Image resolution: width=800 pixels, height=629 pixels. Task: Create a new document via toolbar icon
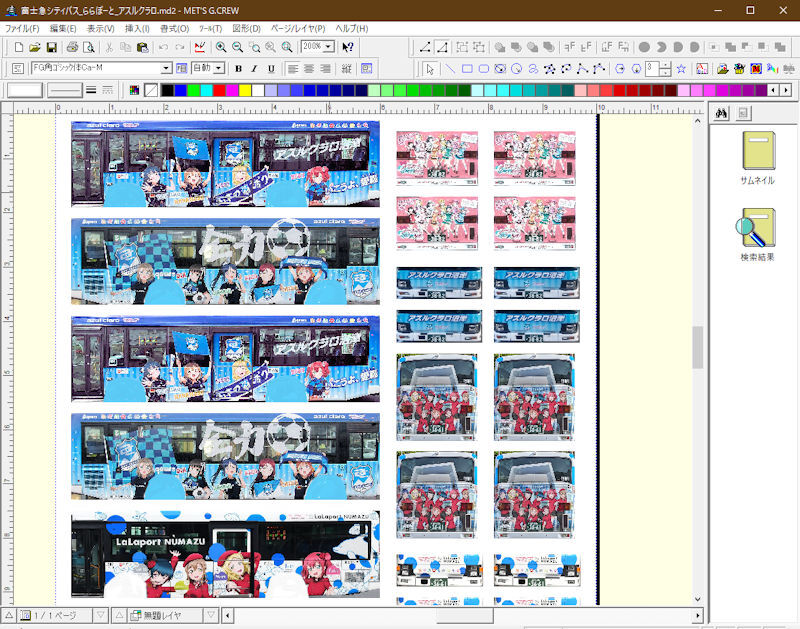point(19,47)
